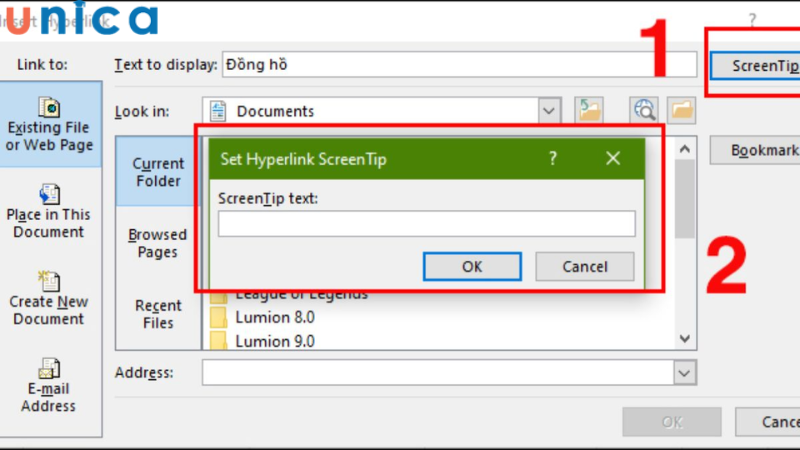Cancel the Set Hyperlink ScreenTip dialog
Screen dimensions: 800x450
[585, 266]
